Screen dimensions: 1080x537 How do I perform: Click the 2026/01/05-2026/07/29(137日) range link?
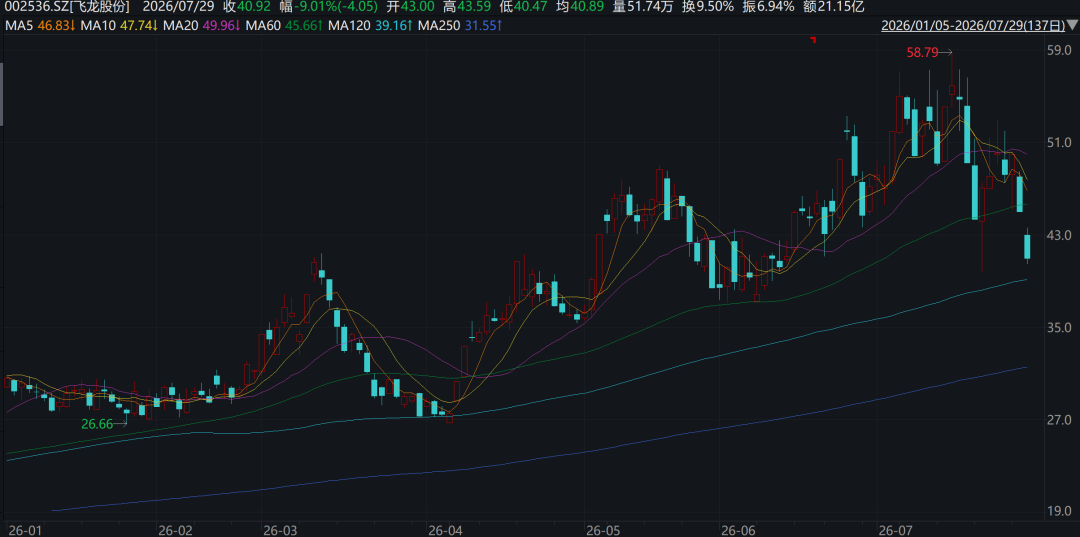click(973, 26)
